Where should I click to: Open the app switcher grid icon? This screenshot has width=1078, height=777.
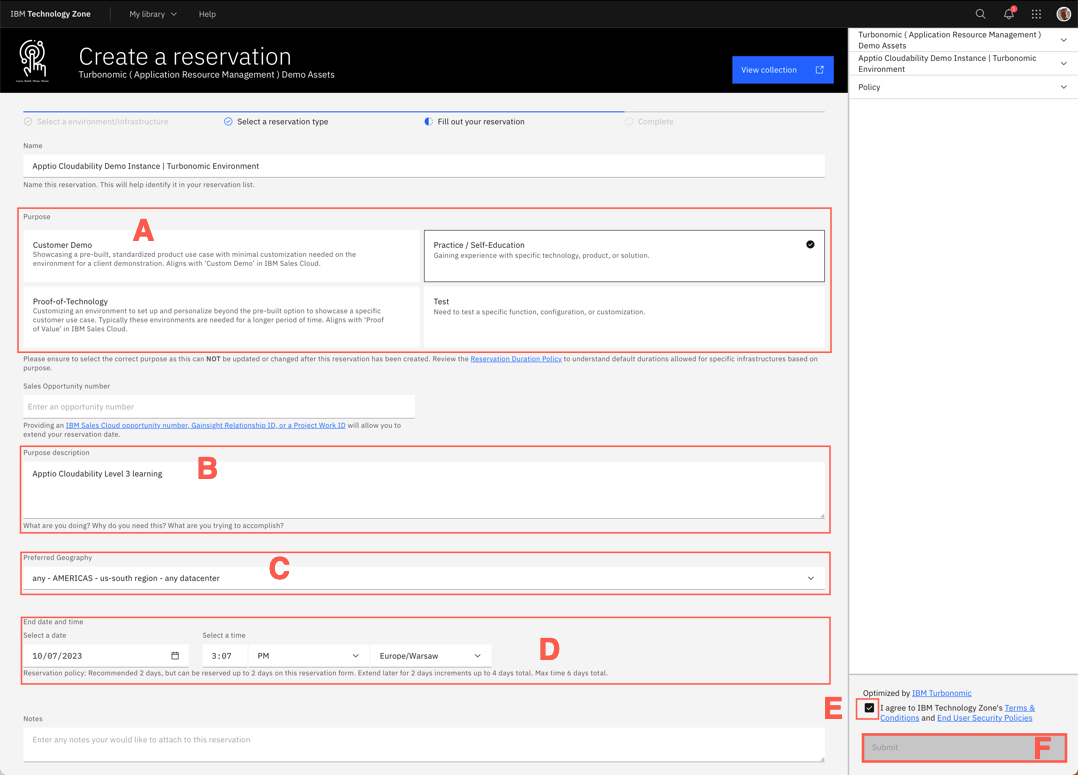[x=1036, y=14]
